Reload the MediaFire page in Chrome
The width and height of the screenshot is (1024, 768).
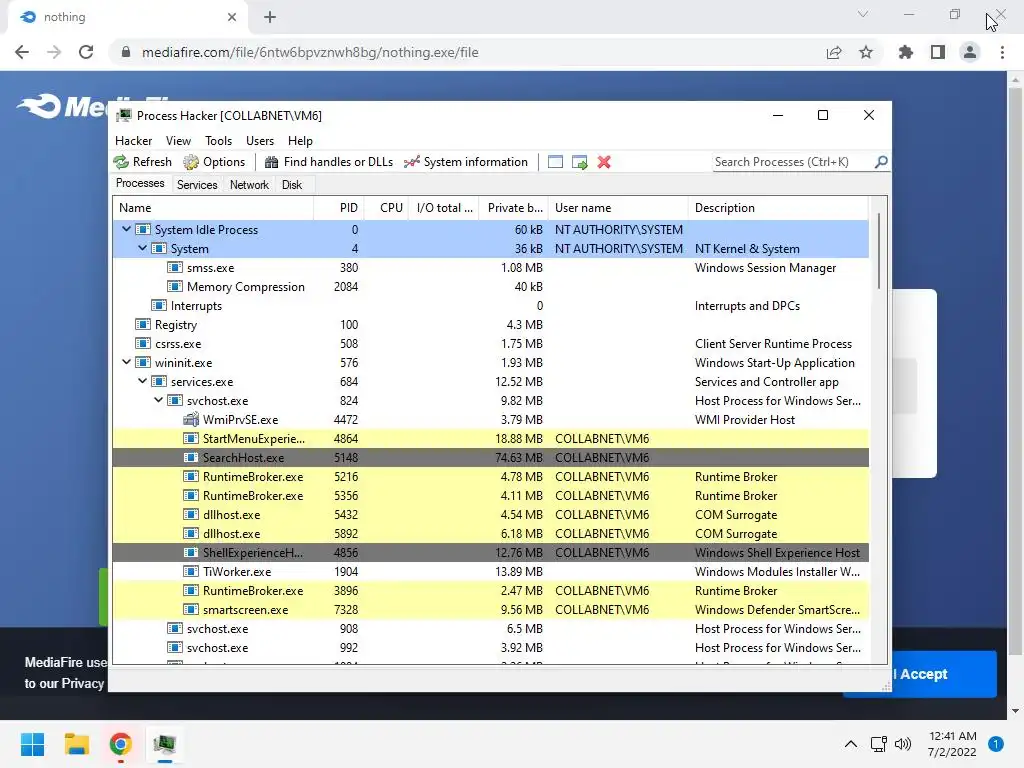pos(86,52)
